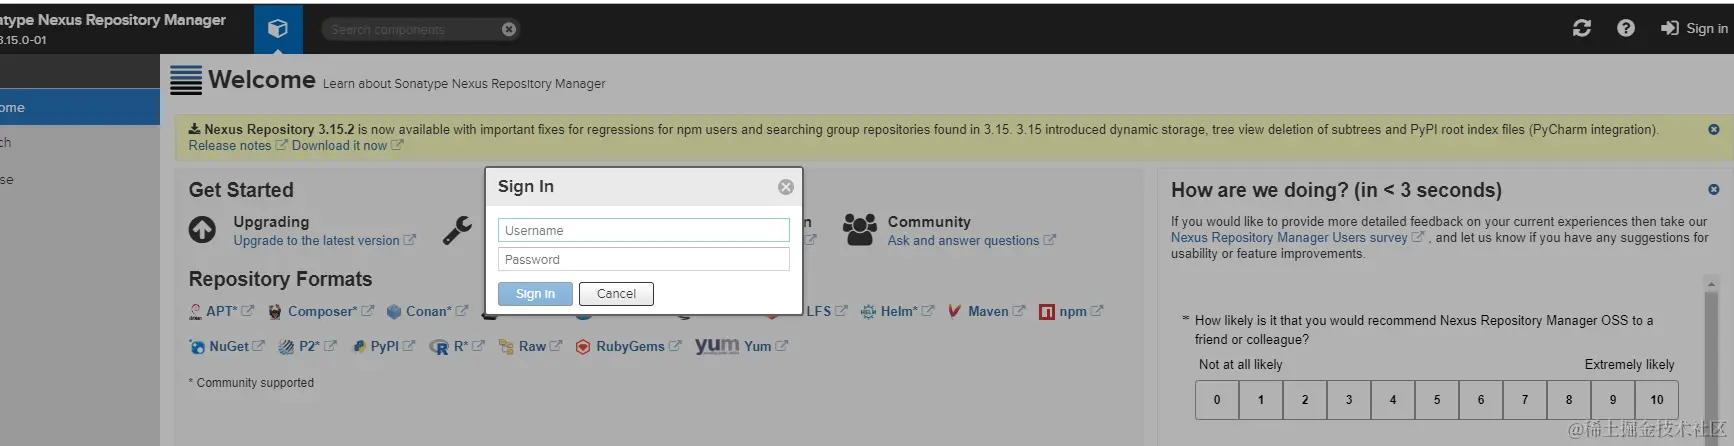Open the help question mark icon

click(1626, 28)
